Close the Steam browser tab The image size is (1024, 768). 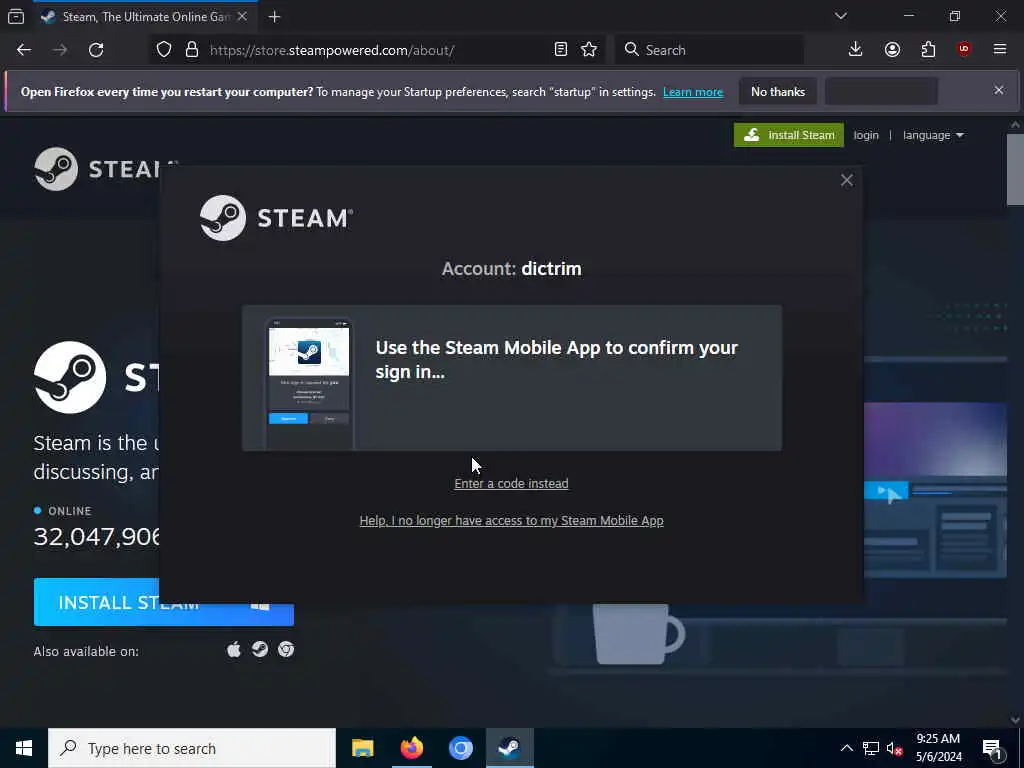(x=242, y=17)
